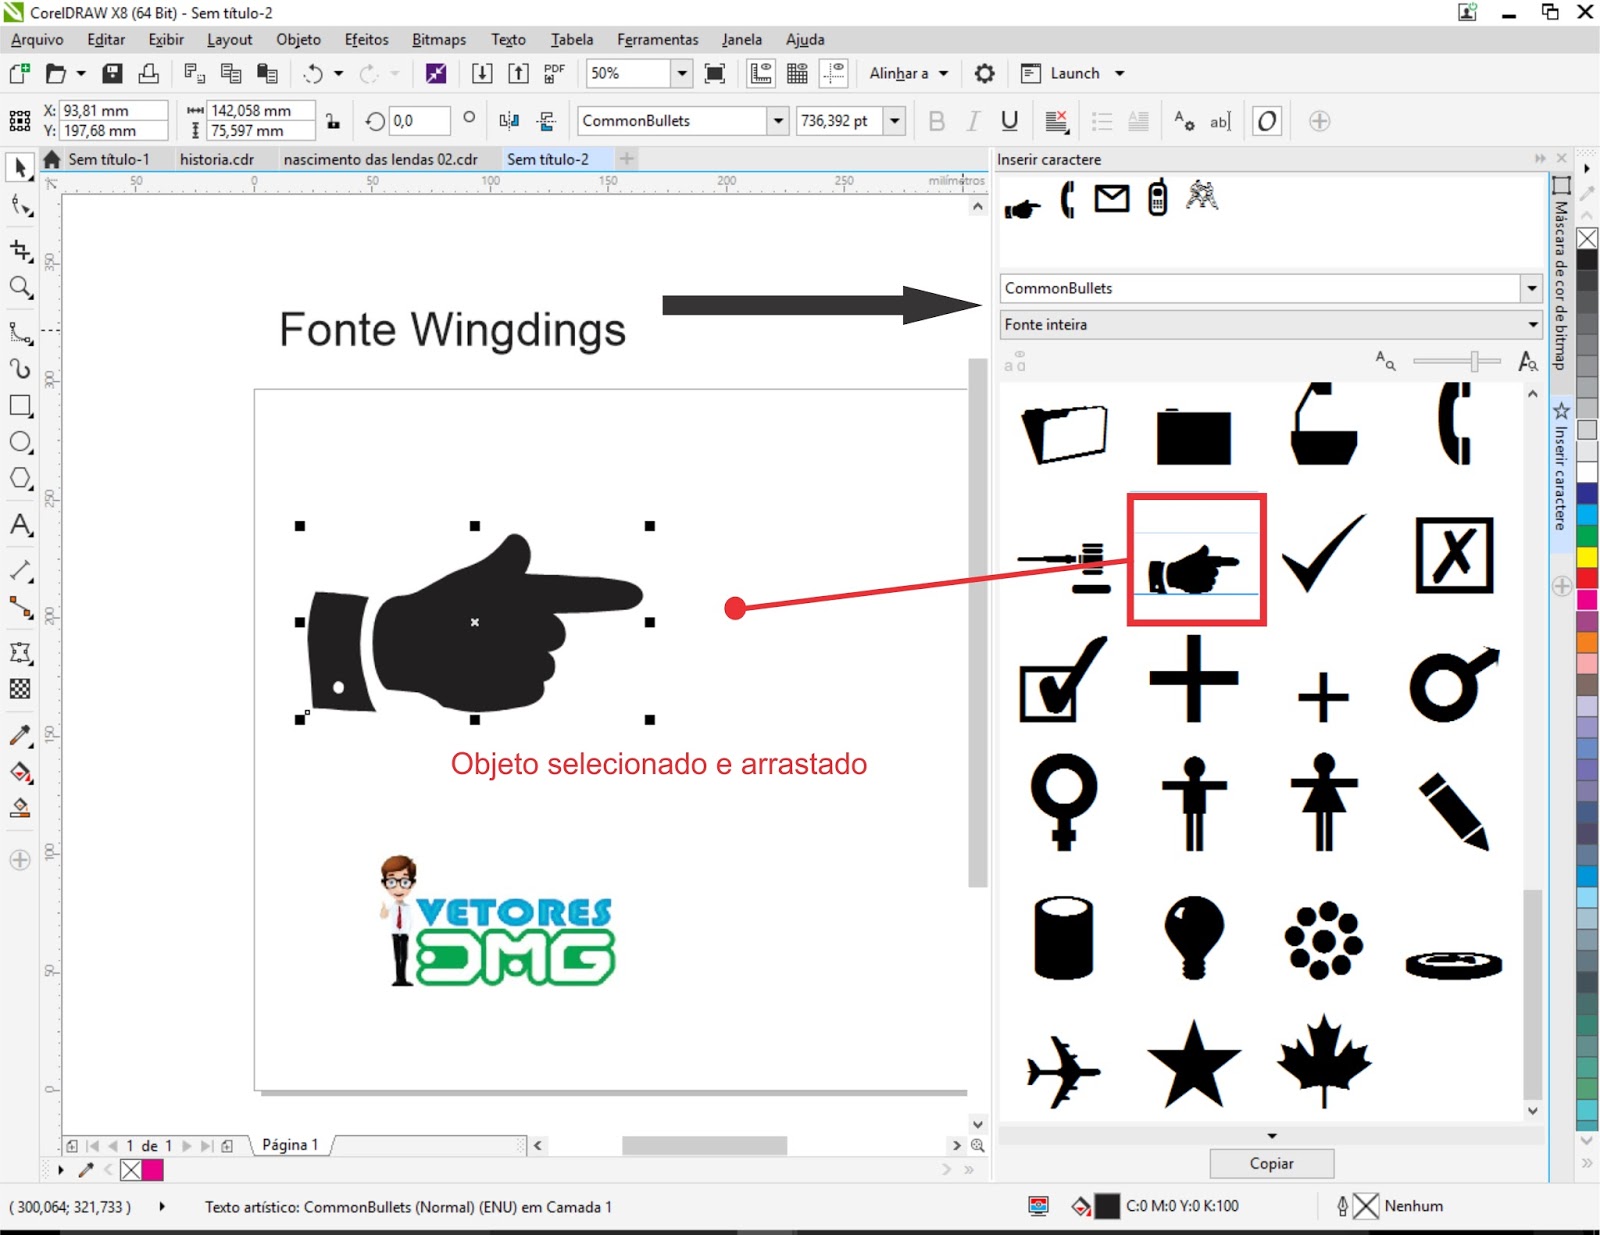Open the CommonBullets font dropdown in Inserir caractere
The width and height of the screenshot is (1600, 1235).
pos(1532,288)
